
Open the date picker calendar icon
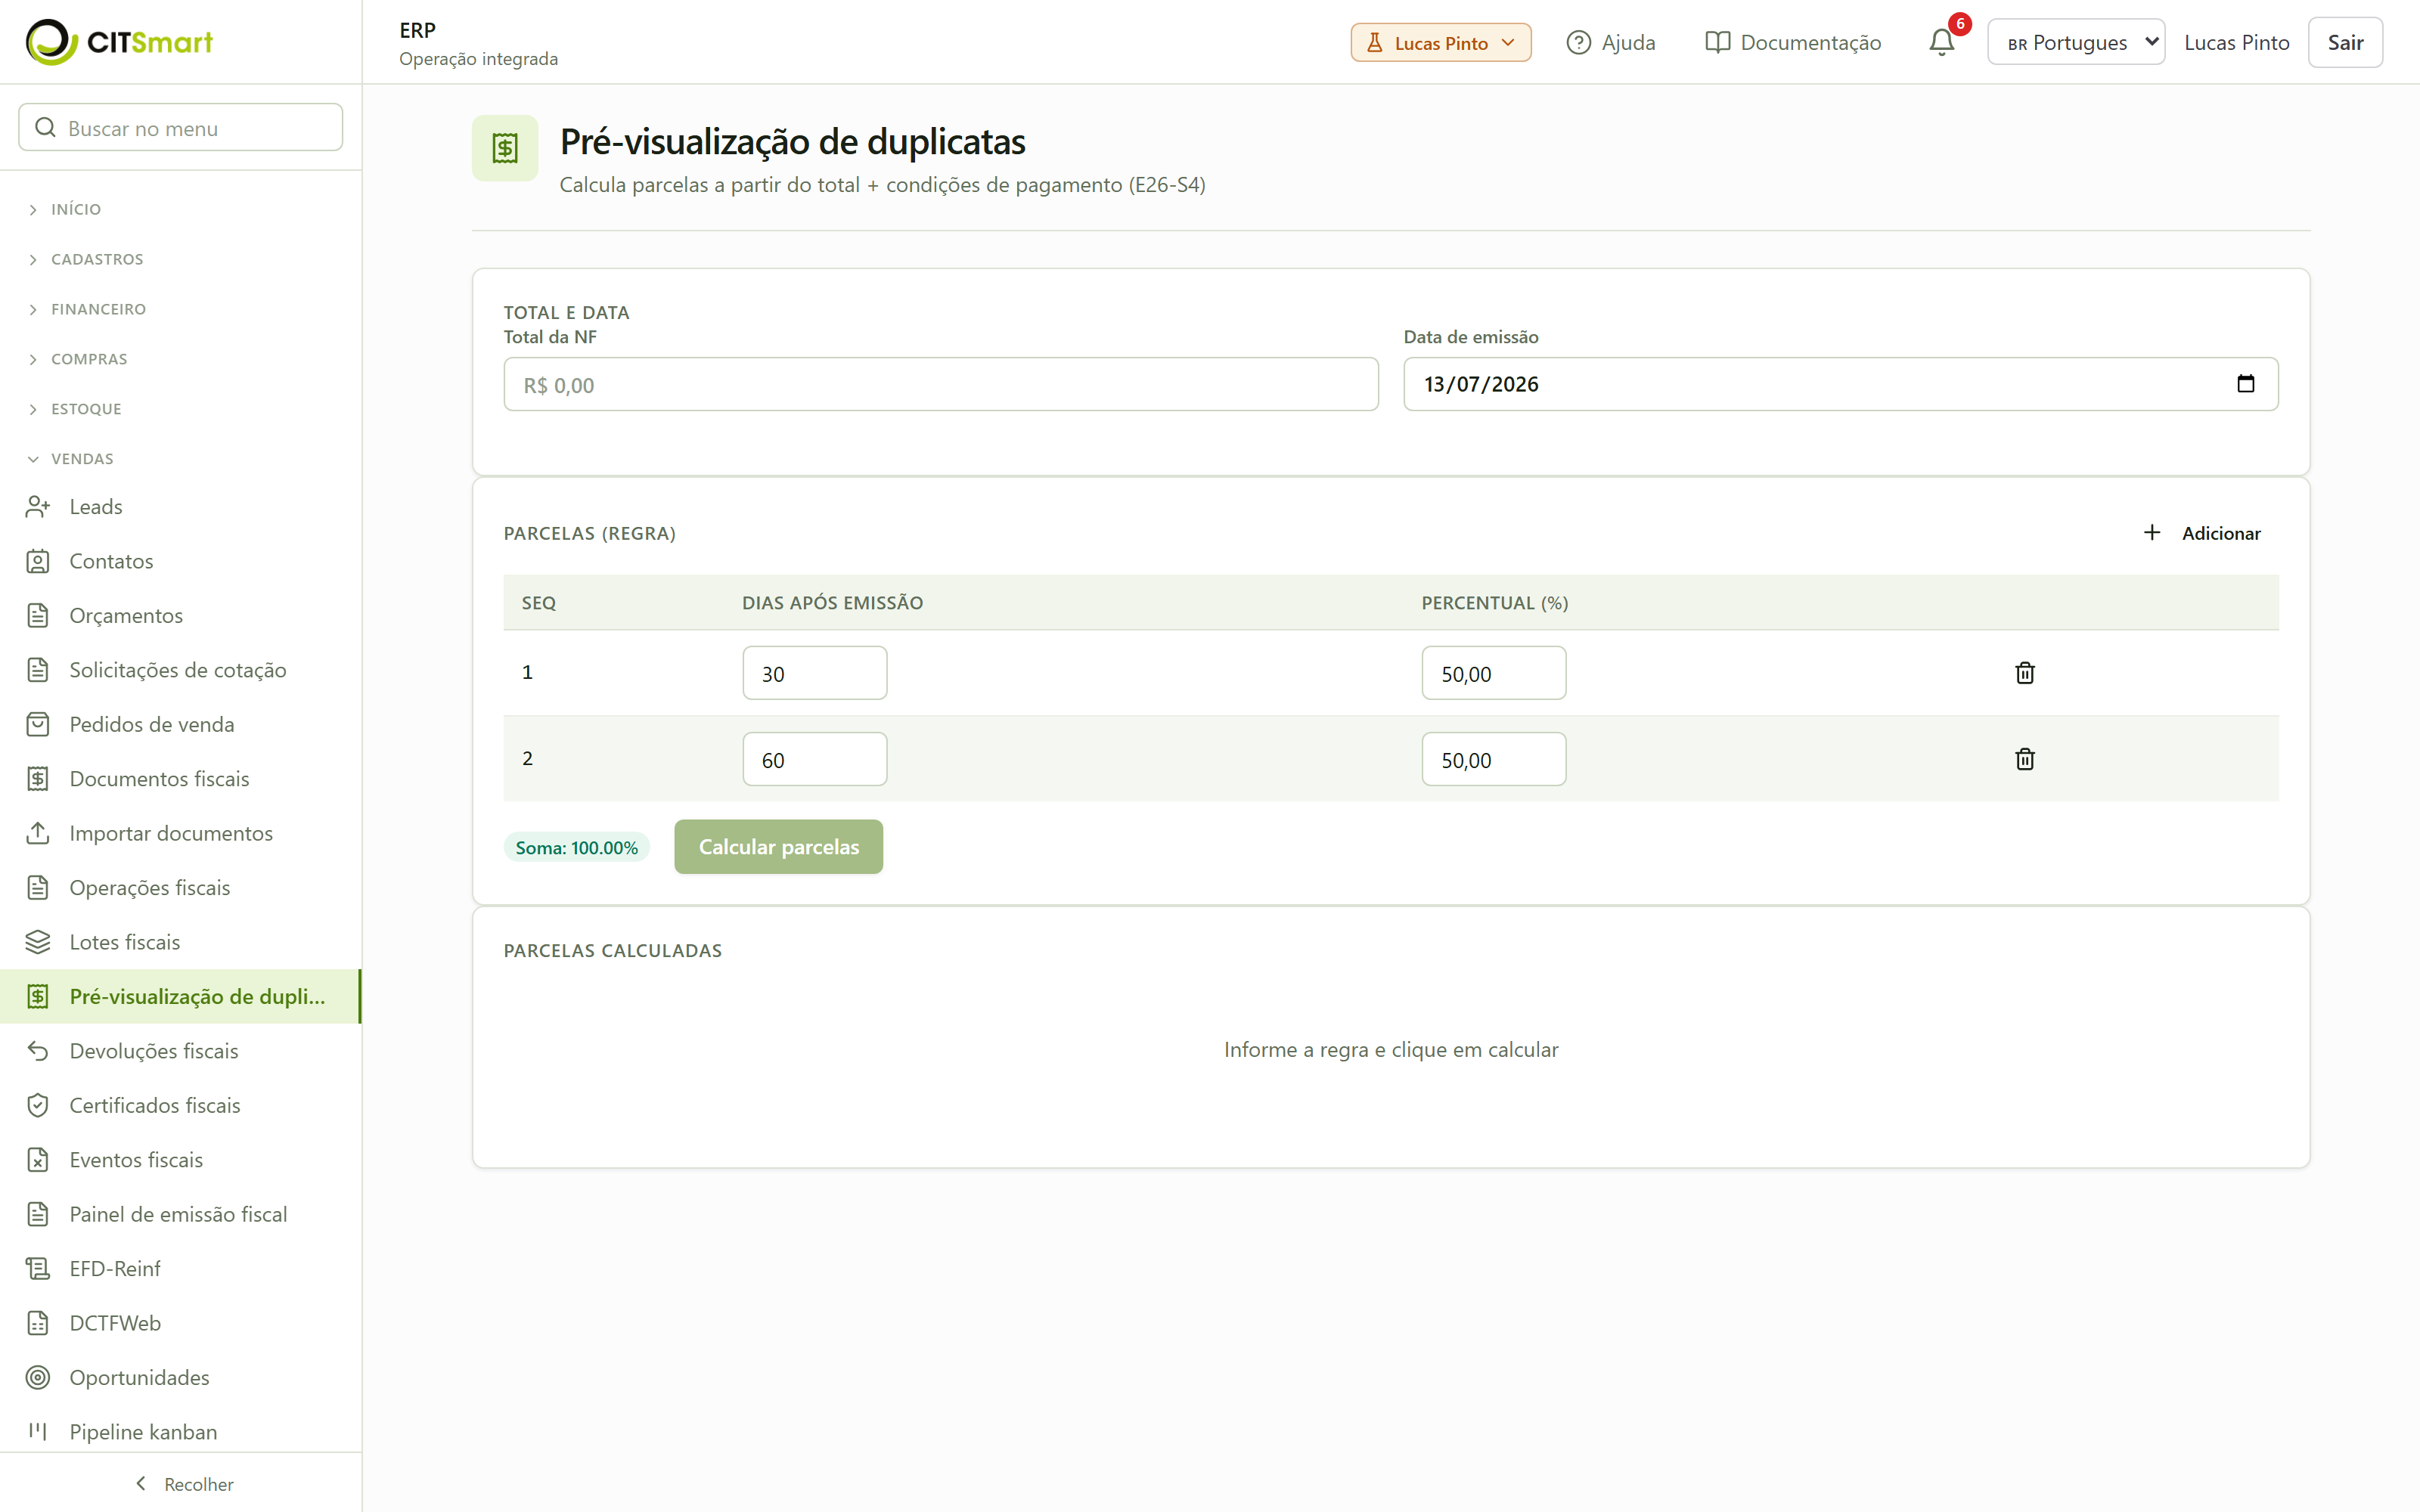pos(2246,384)
